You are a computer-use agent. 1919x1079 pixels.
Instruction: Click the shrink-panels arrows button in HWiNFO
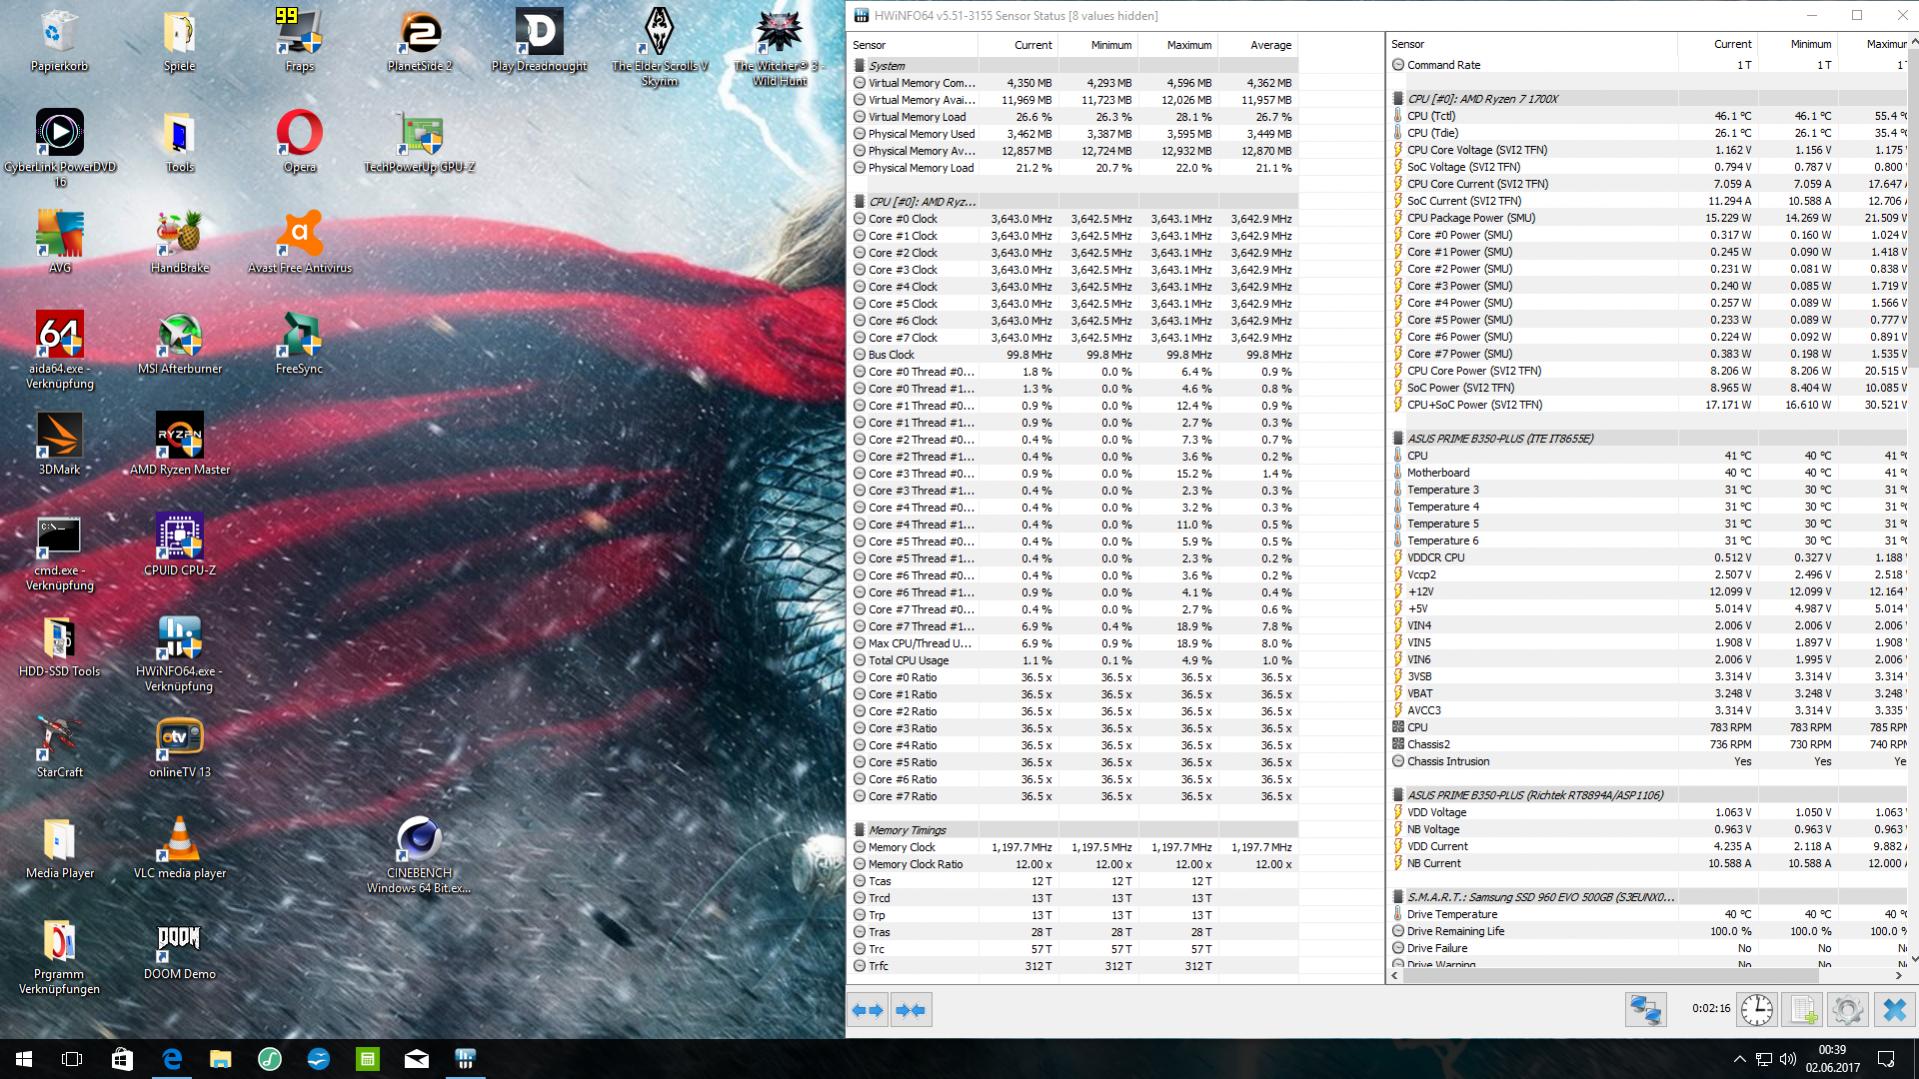[911, 1010]
